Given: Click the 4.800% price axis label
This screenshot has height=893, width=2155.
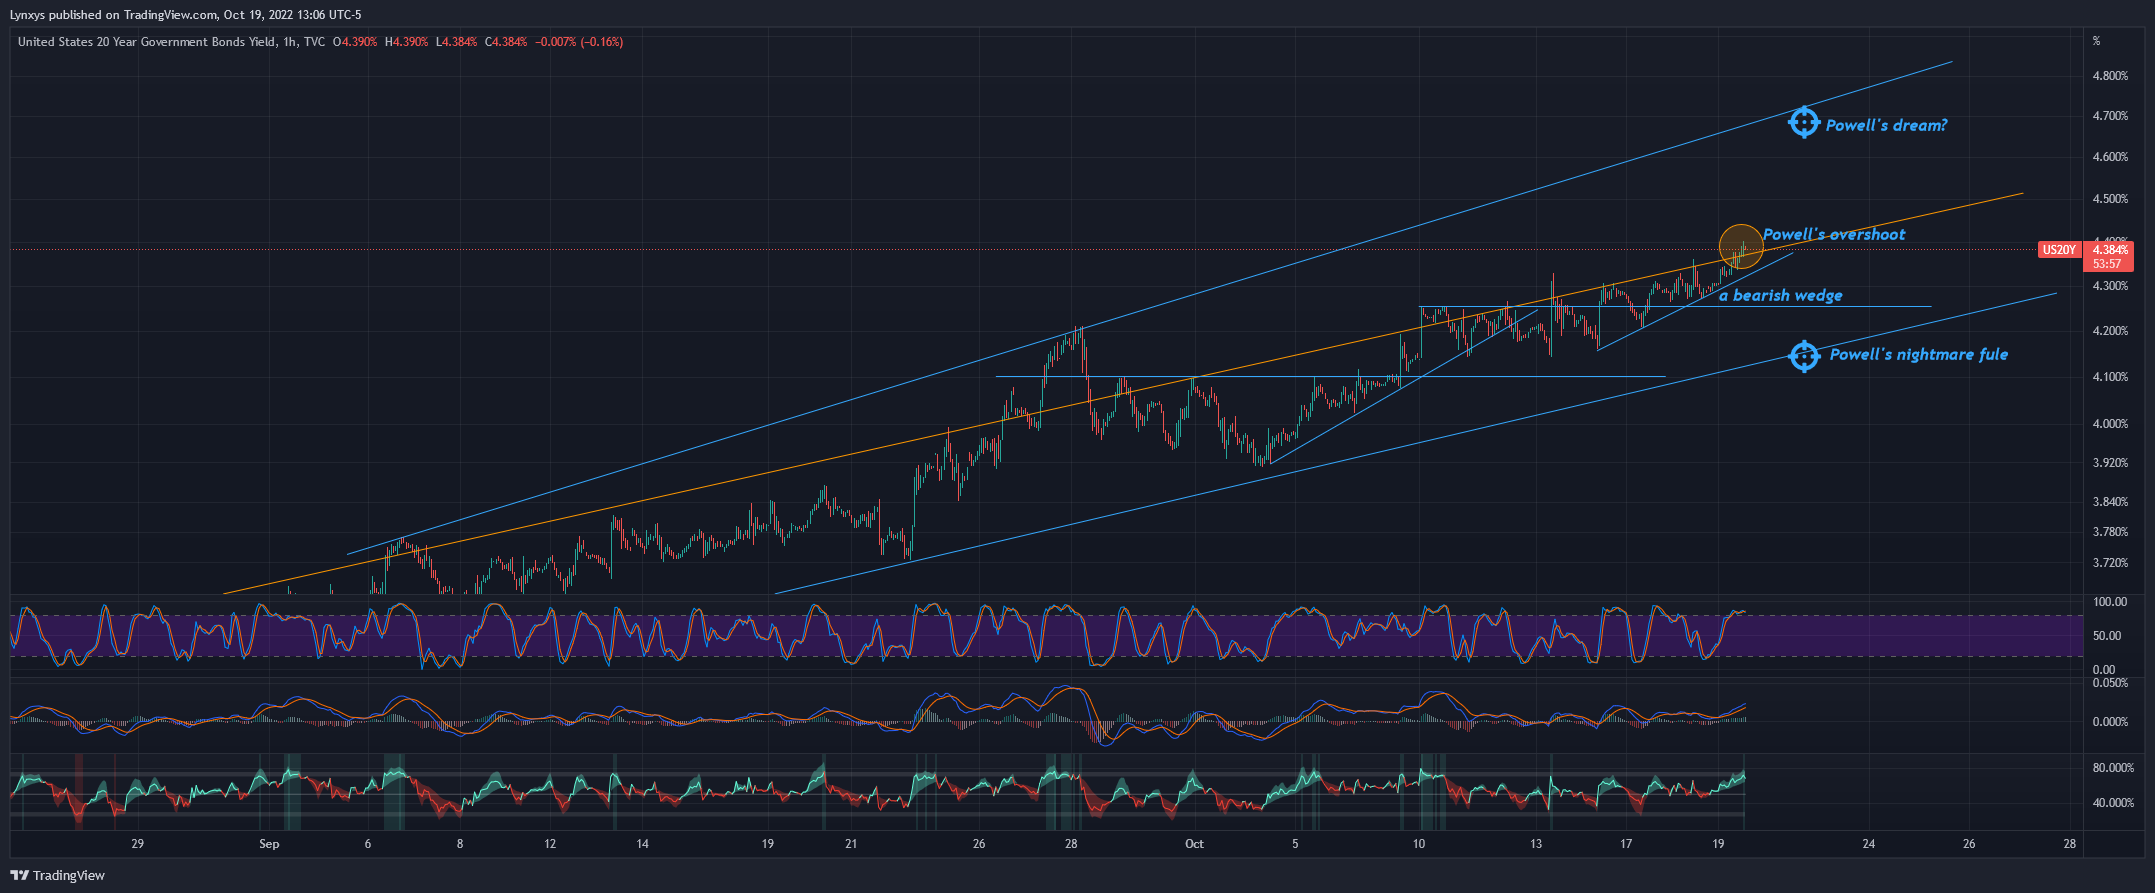Looking at the screenshot, I should [2110, 76].
